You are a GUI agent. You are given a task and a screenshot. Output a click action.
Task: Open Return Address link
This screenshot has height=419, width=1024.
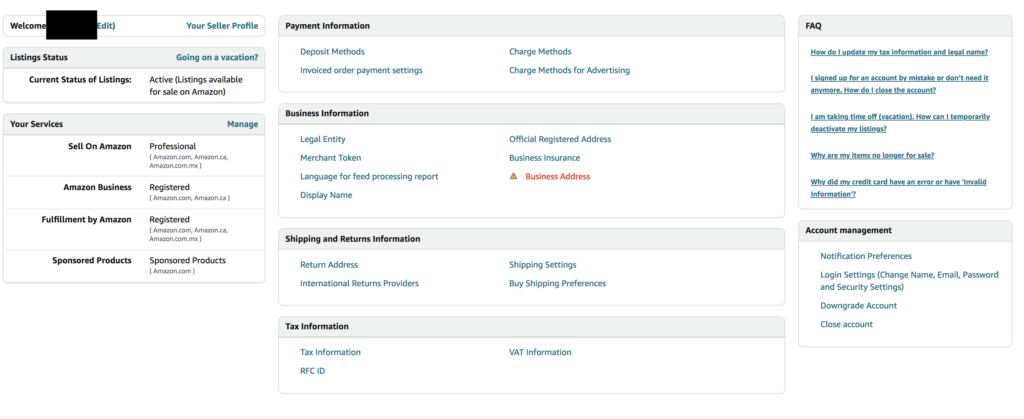click(x=329, y=265)
